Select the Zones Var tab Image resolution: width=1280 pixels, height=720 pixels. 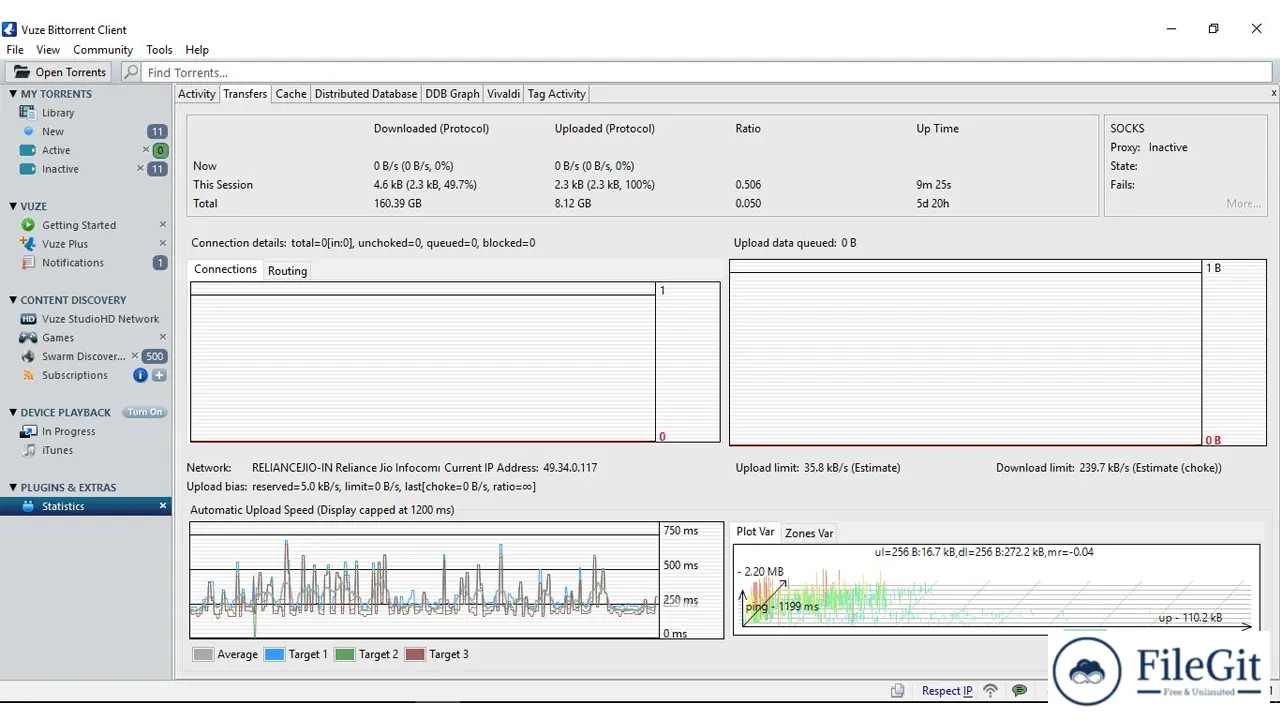809,533
